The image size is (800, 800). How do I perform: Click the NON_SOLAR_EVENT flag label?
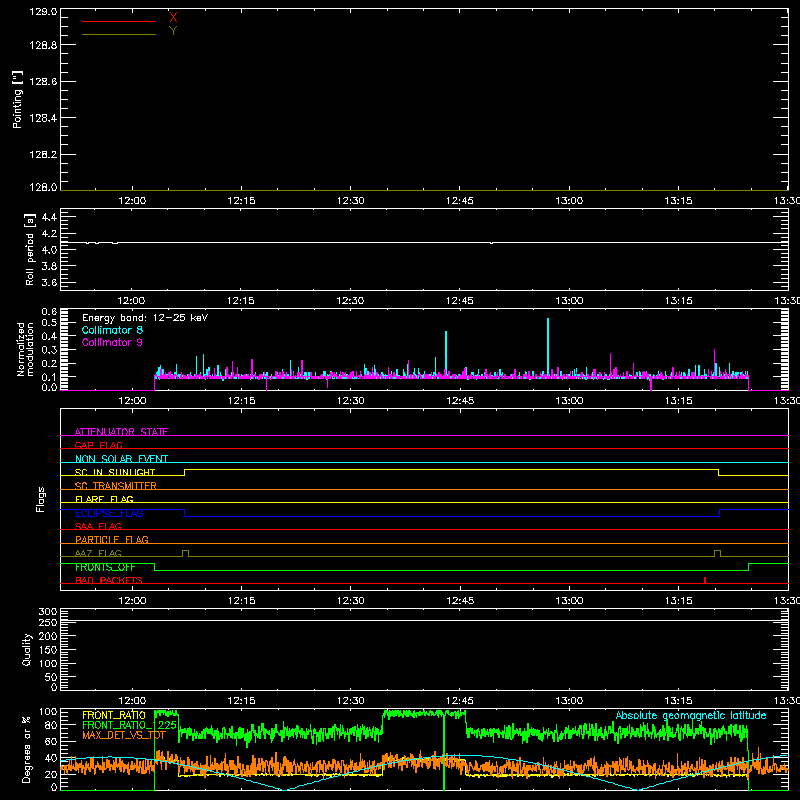[121, 459]
